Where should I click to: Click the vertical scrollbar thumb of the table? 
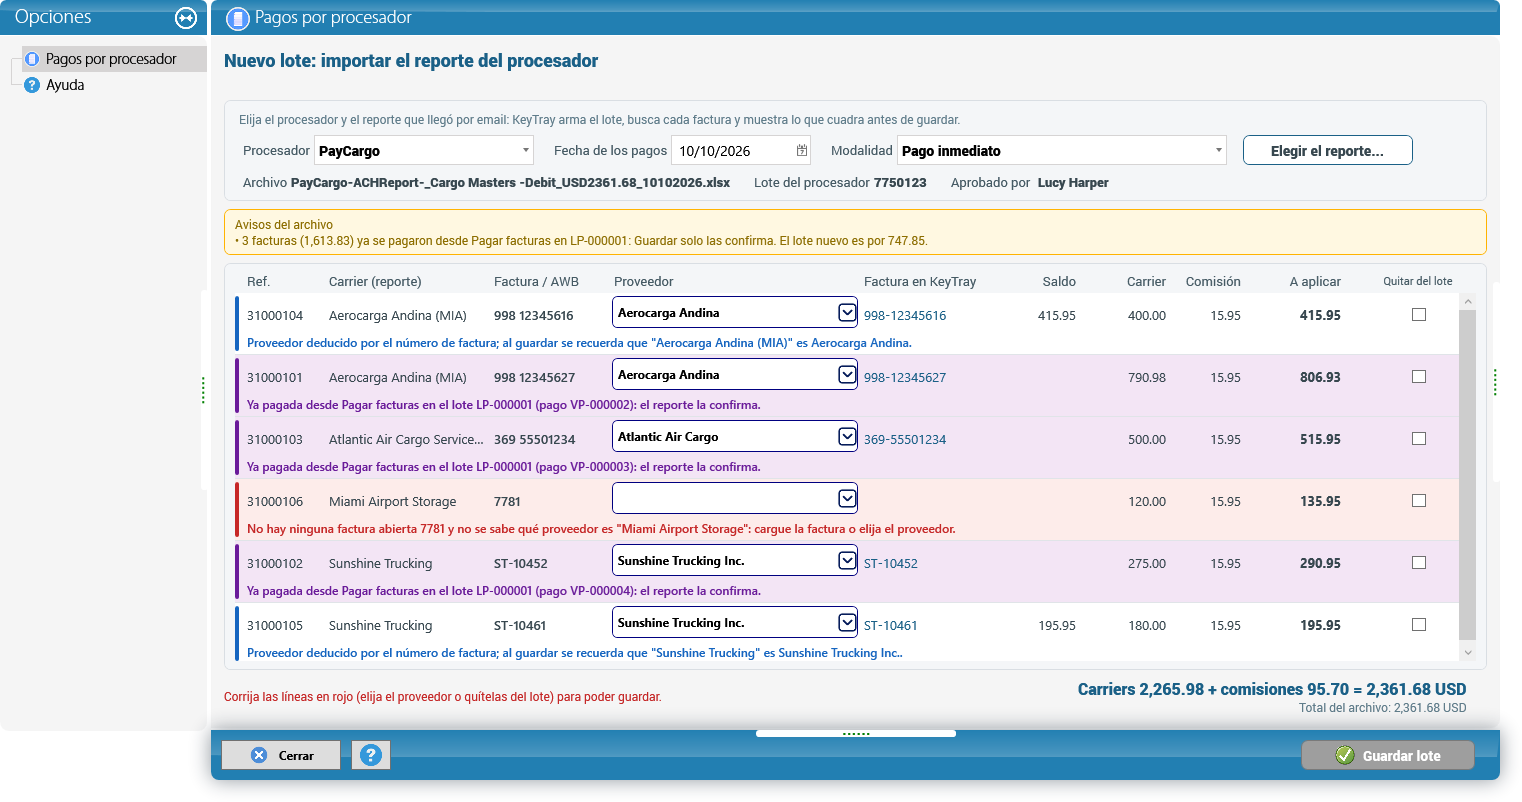click(1468, 475)
